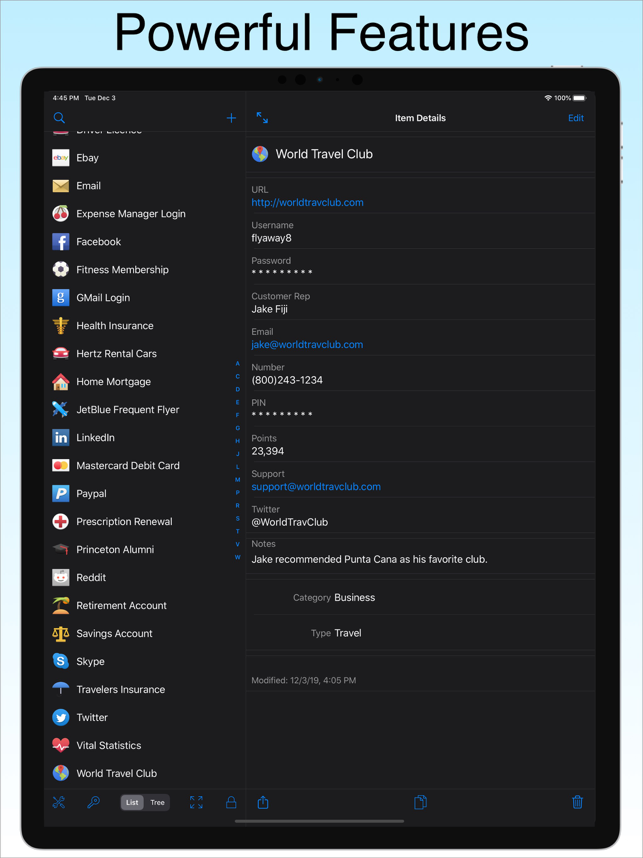The image size is (643, 858).
Task: Open the LinkedIn entry icon
Action: pyautogui.click(x=61, y=437)
